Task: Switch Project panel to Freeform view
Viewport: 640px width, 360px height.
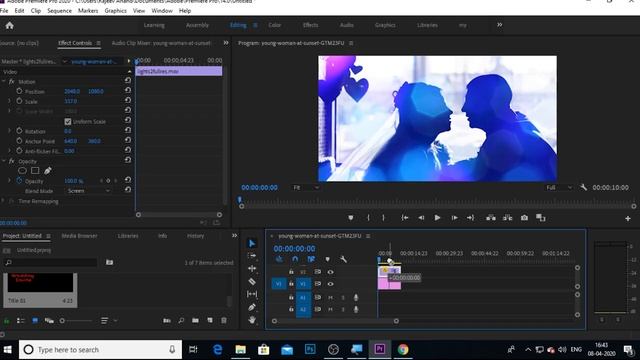Action: [x=49, y=321]
